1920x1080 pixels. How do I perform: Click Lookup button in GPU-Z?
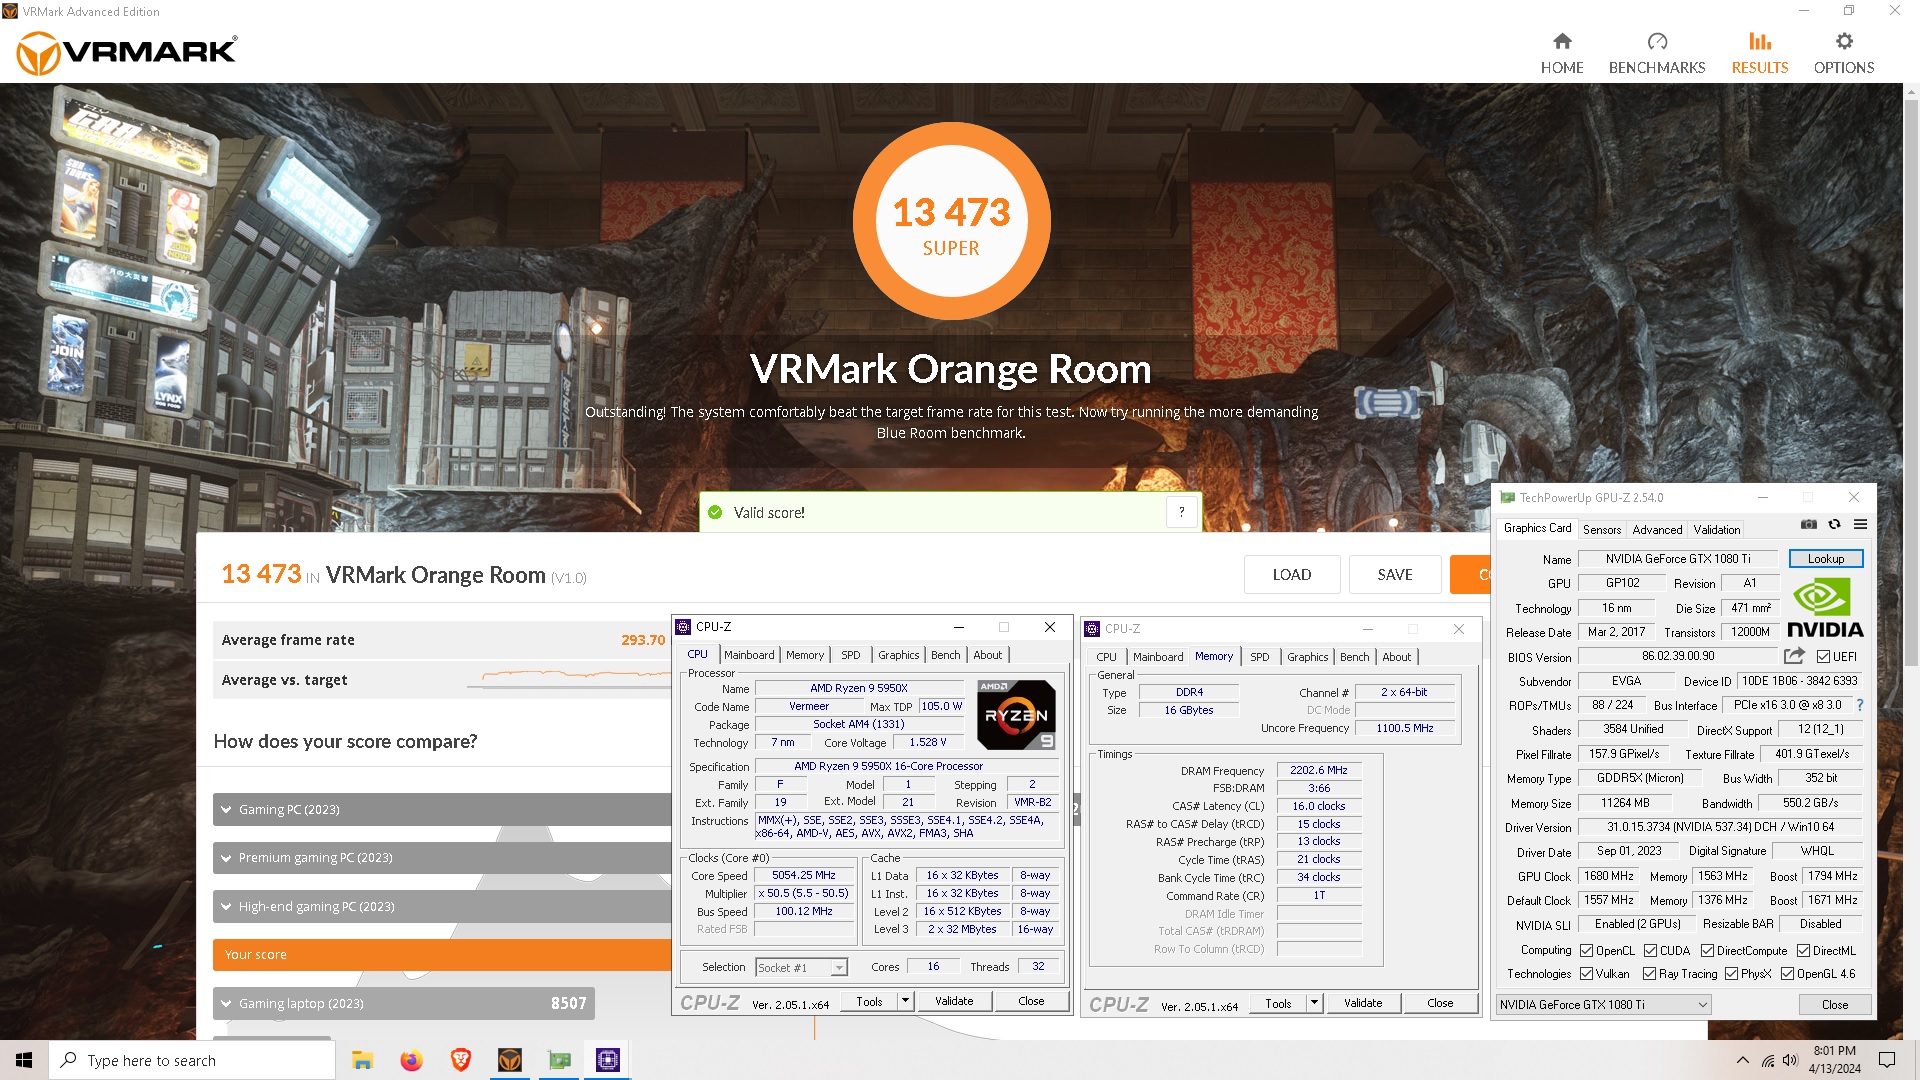coord(1825,559)
